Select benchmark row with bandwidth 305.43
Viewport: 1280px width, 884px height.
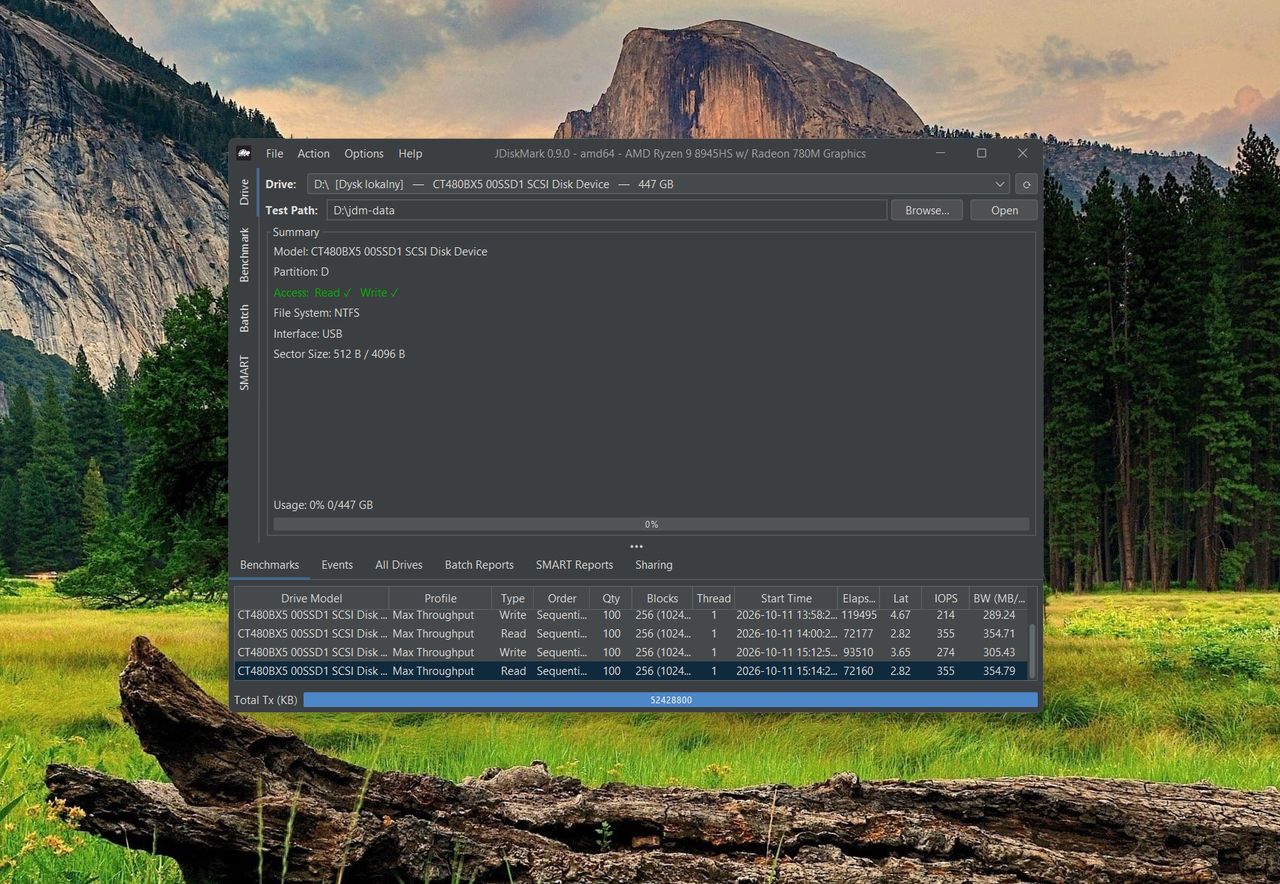631,652
